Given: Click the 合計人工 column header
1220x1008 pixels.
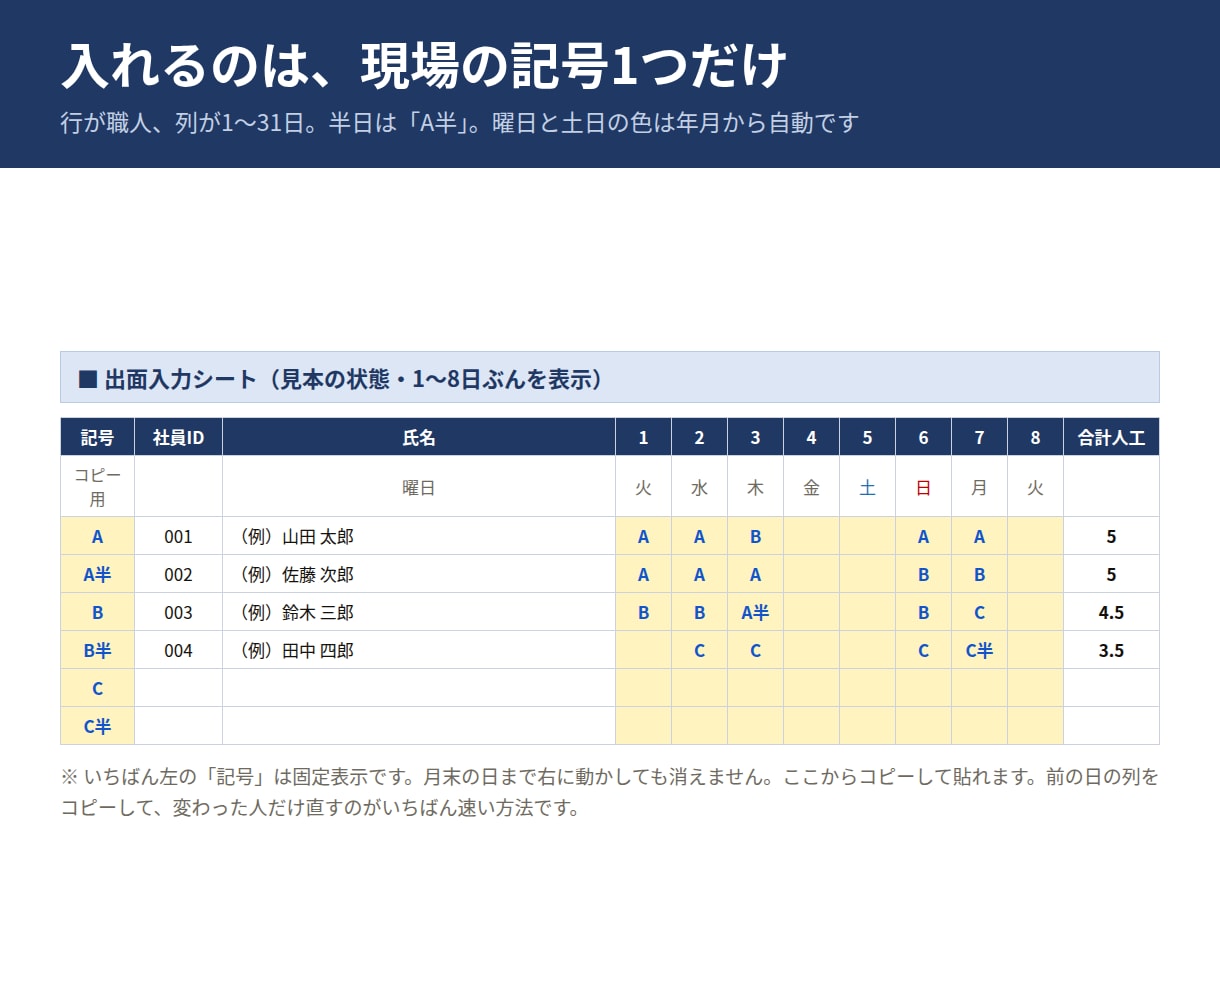Looking at the screenshot, I should pos(1111,437).
